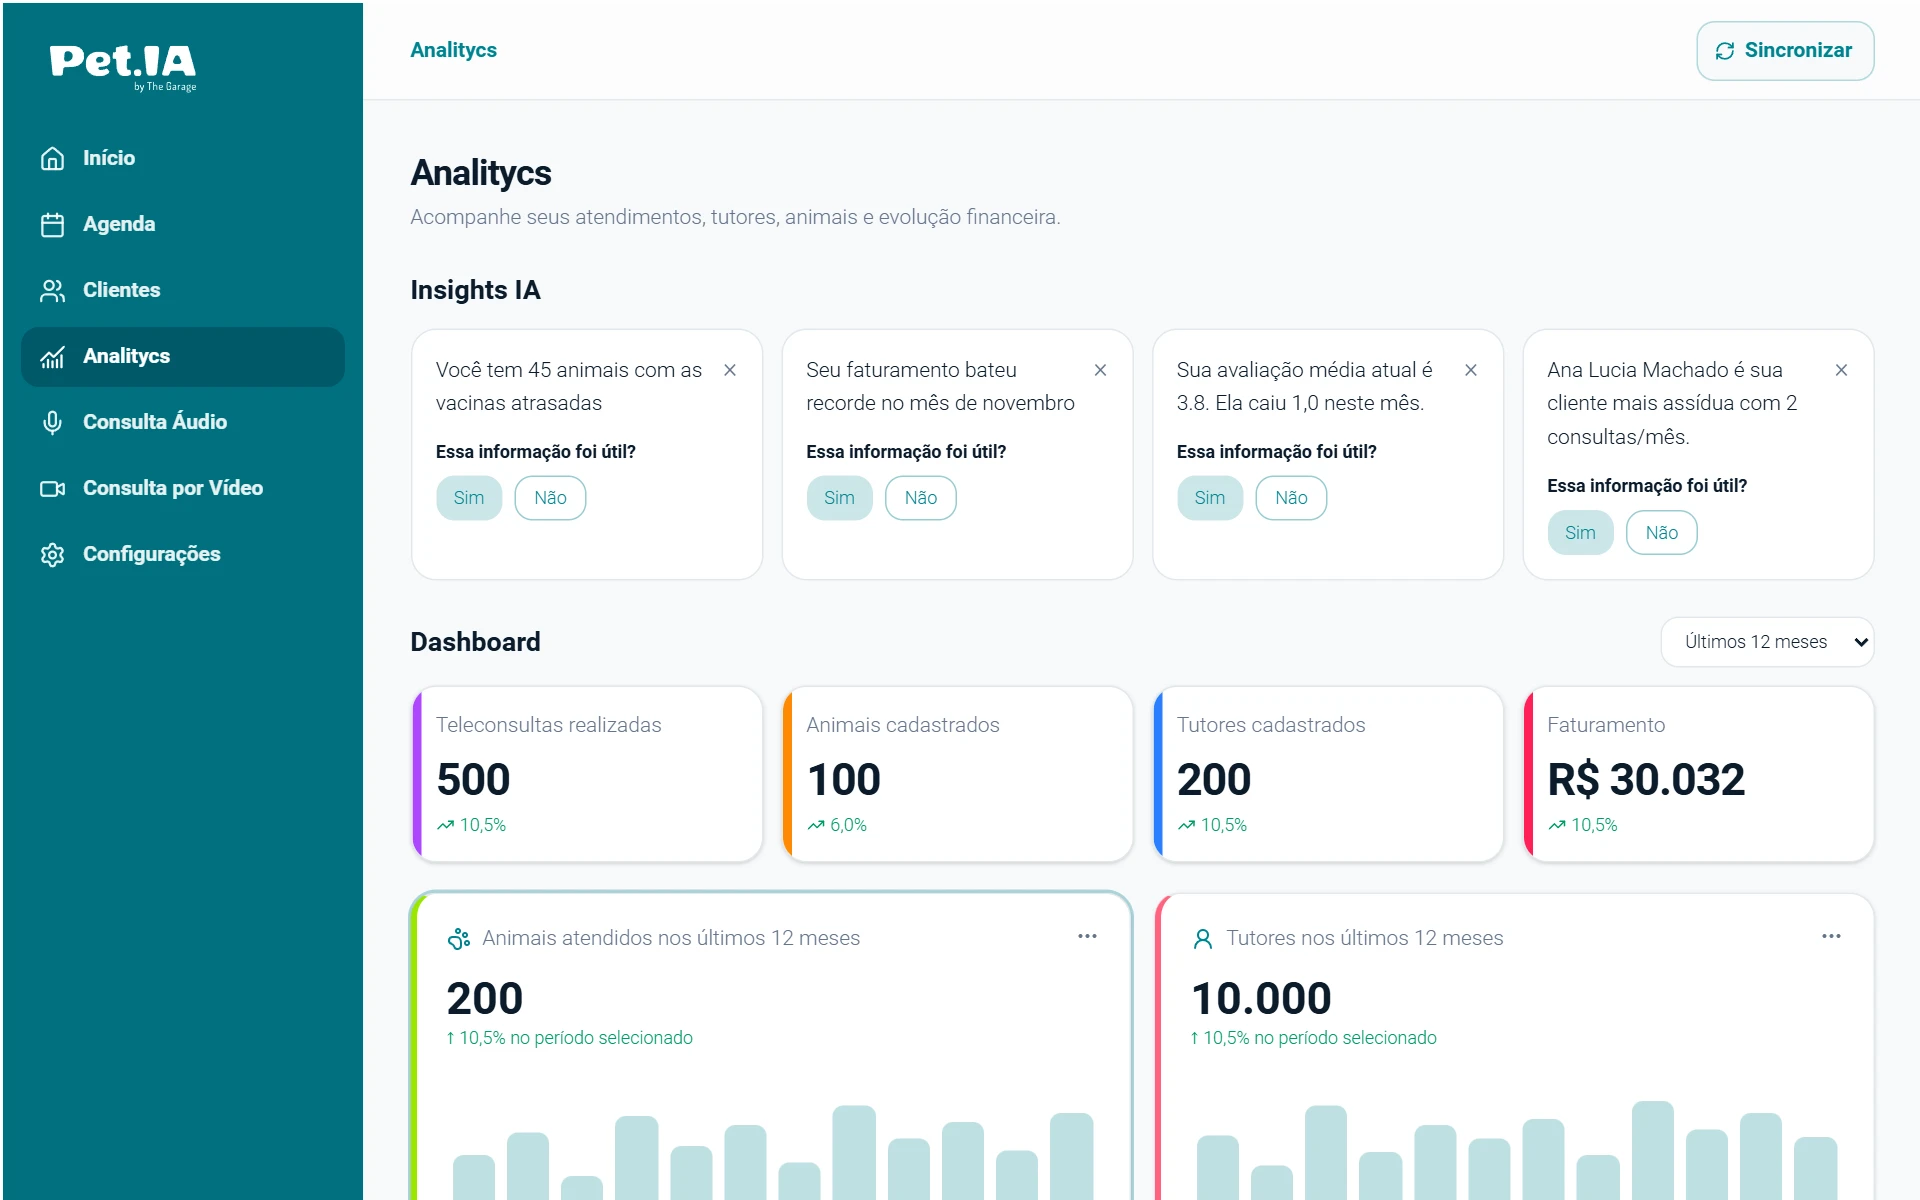Dismiss the Ana Lucia Machado insight card
This screenshot has height=1200, width=1920.
(x=1841, y=370)
